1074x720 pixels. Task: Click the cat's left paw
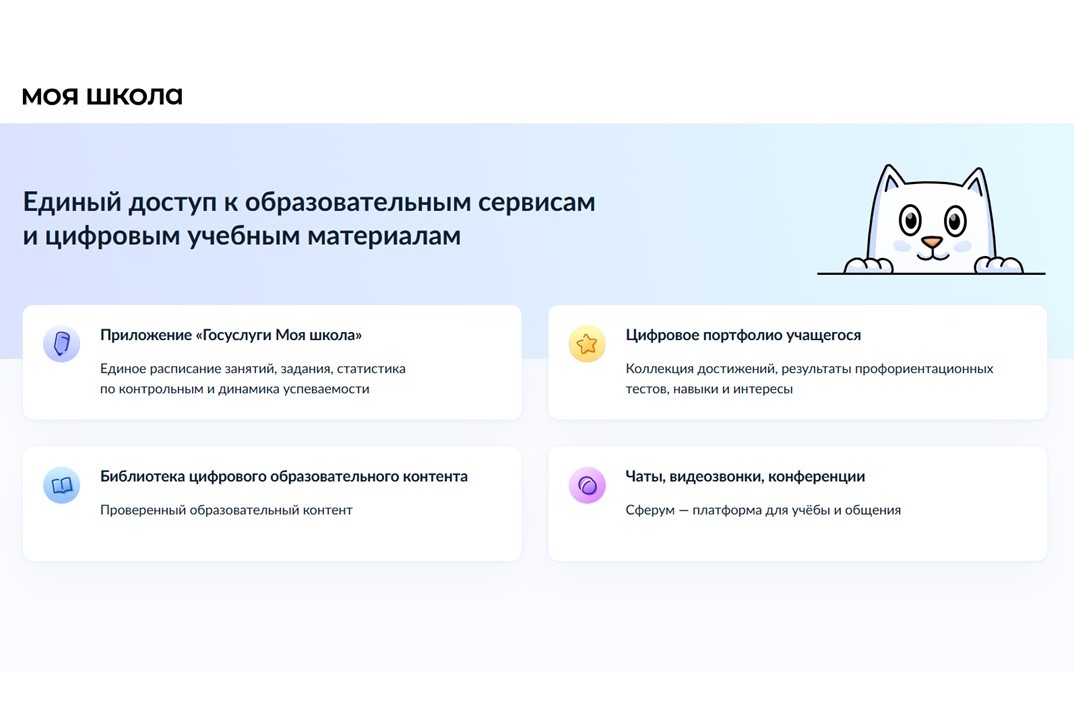869,265
